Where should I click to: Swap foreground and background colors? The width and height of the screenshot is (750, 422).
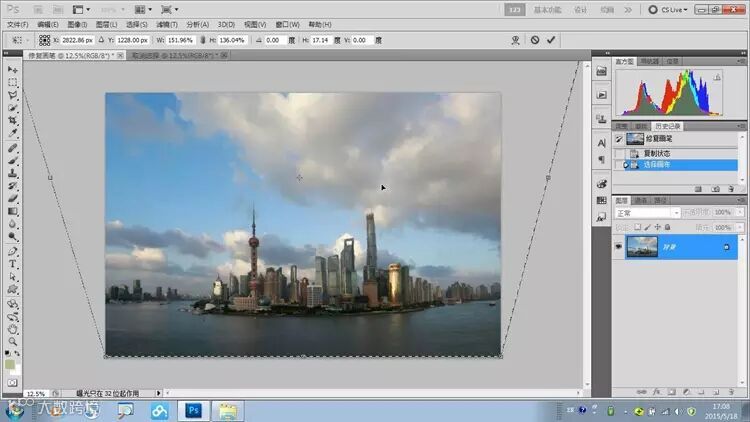click(x=17, y=354)
